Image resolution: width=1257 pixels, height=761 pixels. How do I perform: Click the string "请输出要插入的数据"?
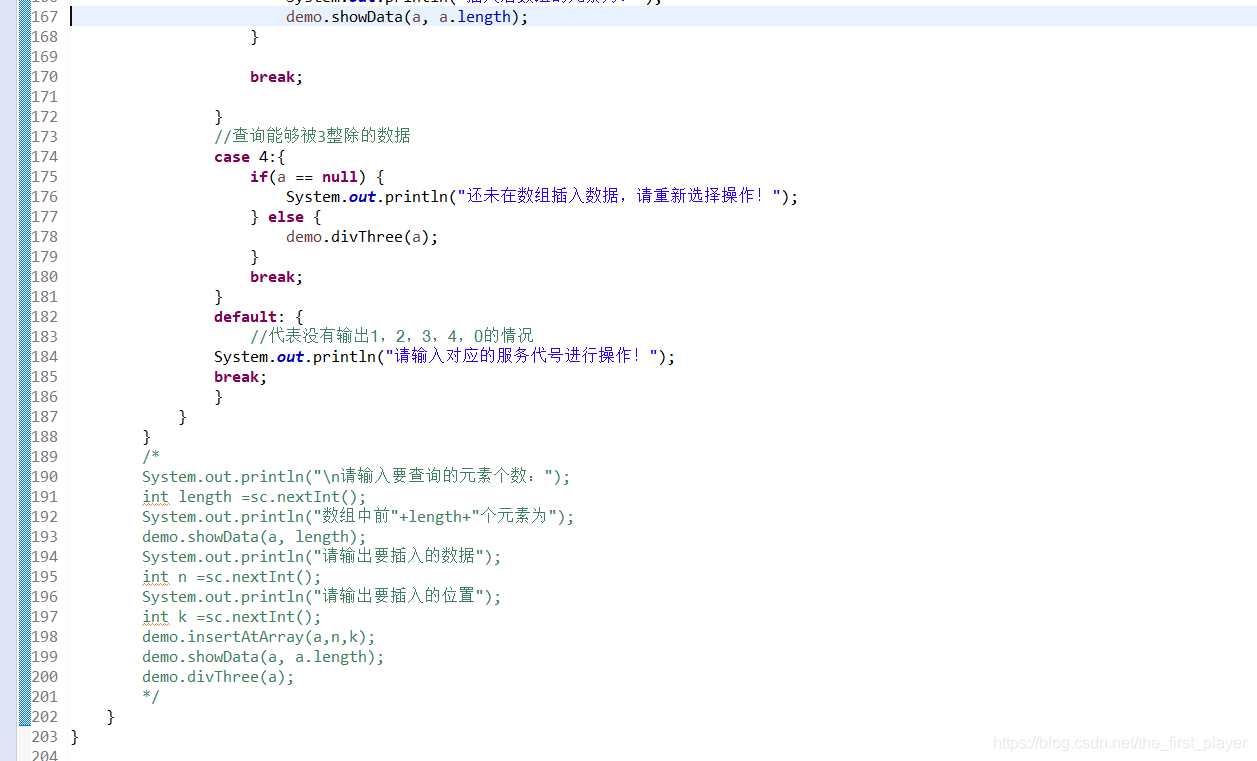coord(399,557)
